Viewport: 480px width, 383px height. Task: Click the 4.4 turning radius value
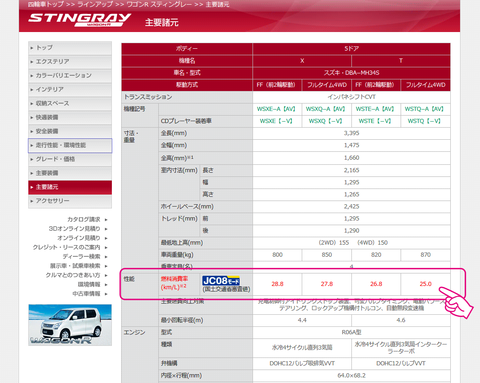(302, 320)
